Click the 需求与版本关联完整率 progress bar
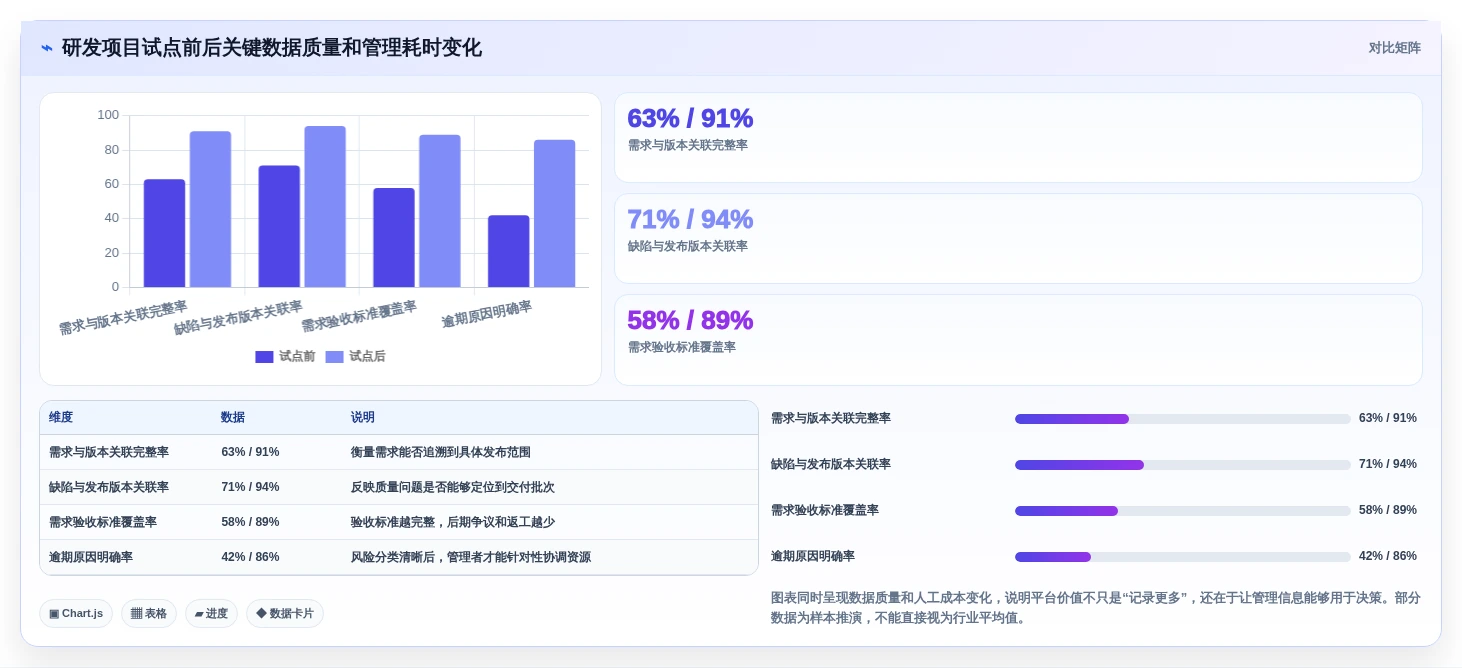Image resolution: width=1462 pixels, height=668 pixels. click(1183, 419)
